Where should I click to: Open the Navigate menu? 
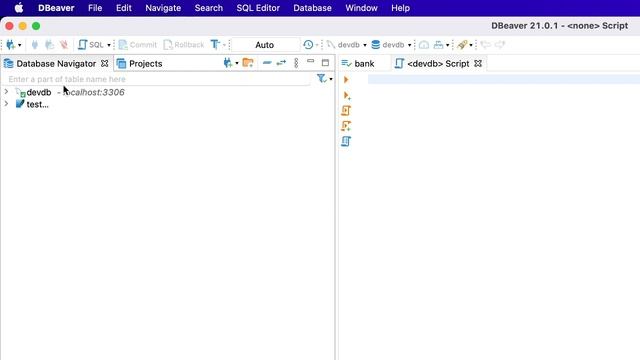pyautogui.click(x=163, y=8)
